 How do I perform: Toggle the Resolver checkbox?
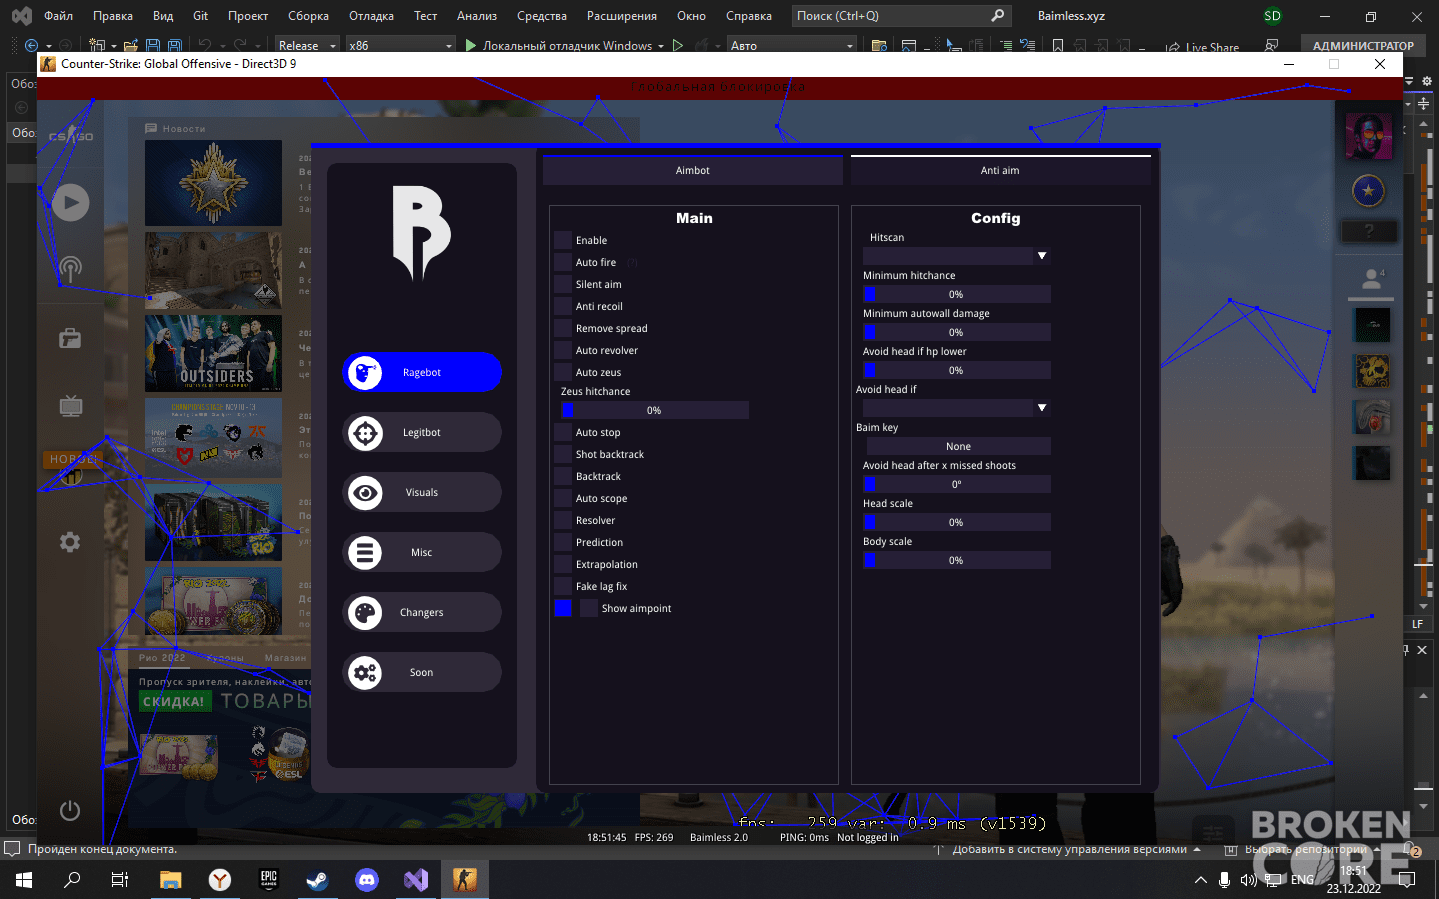click(x=563, y=520)
